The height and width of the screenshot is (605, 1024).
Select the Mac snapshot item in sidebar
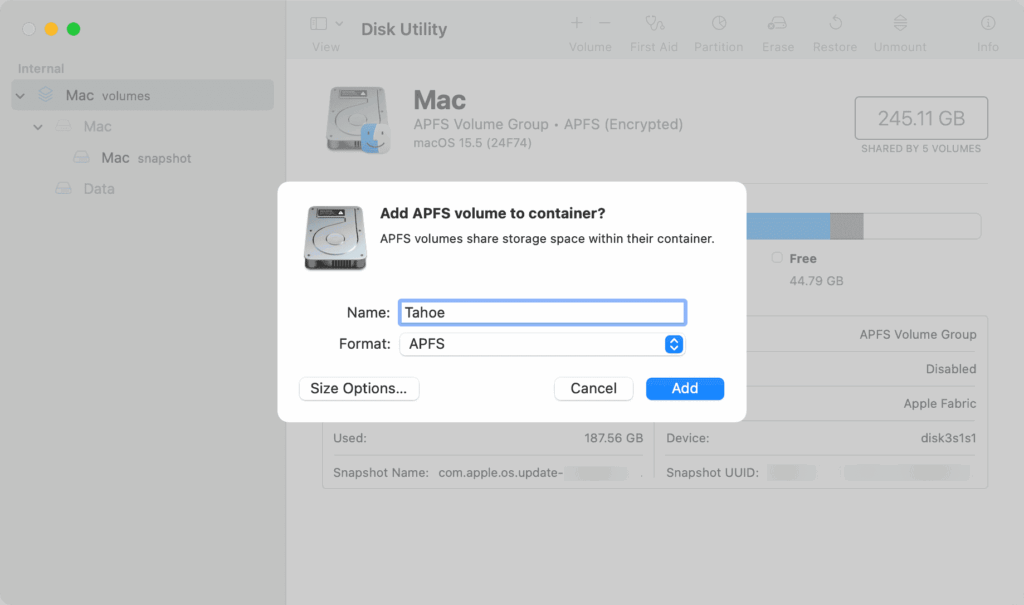[146, 158]
